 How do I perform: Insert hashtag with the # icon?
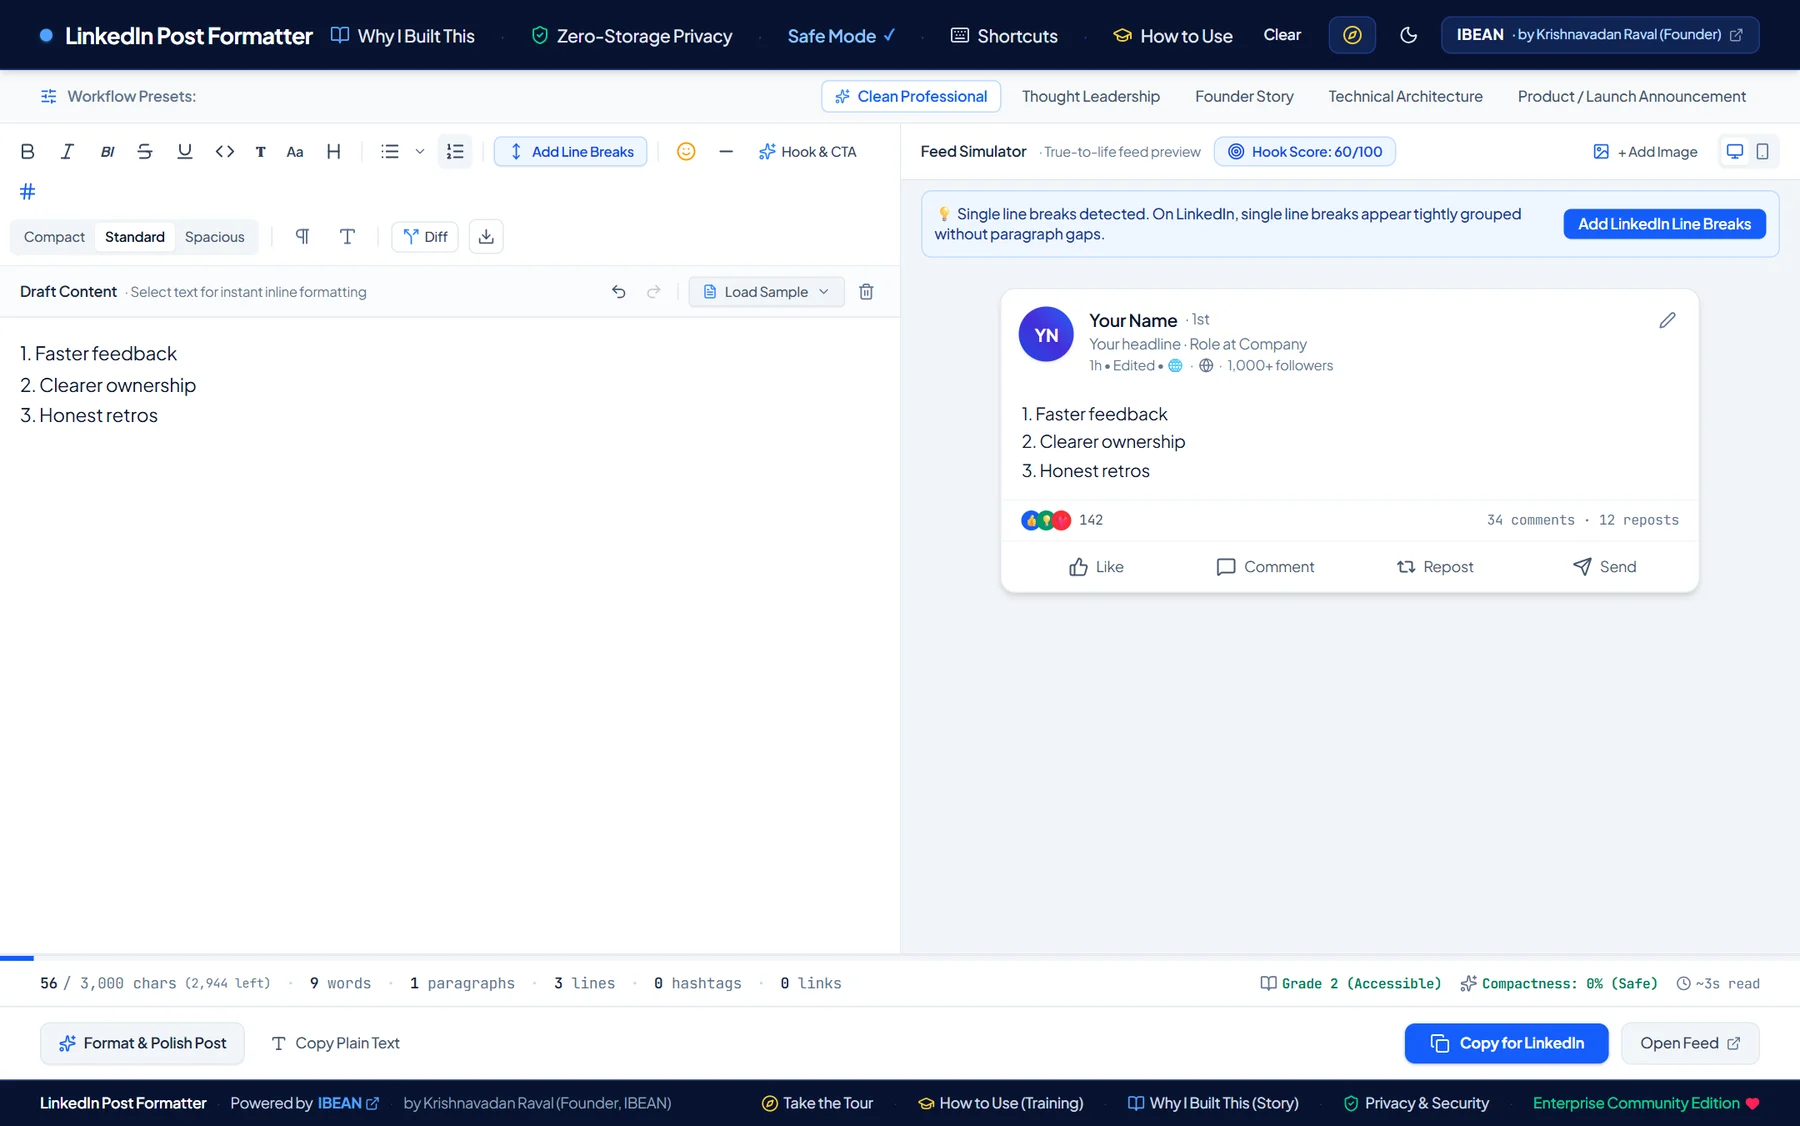coord(28,191)
